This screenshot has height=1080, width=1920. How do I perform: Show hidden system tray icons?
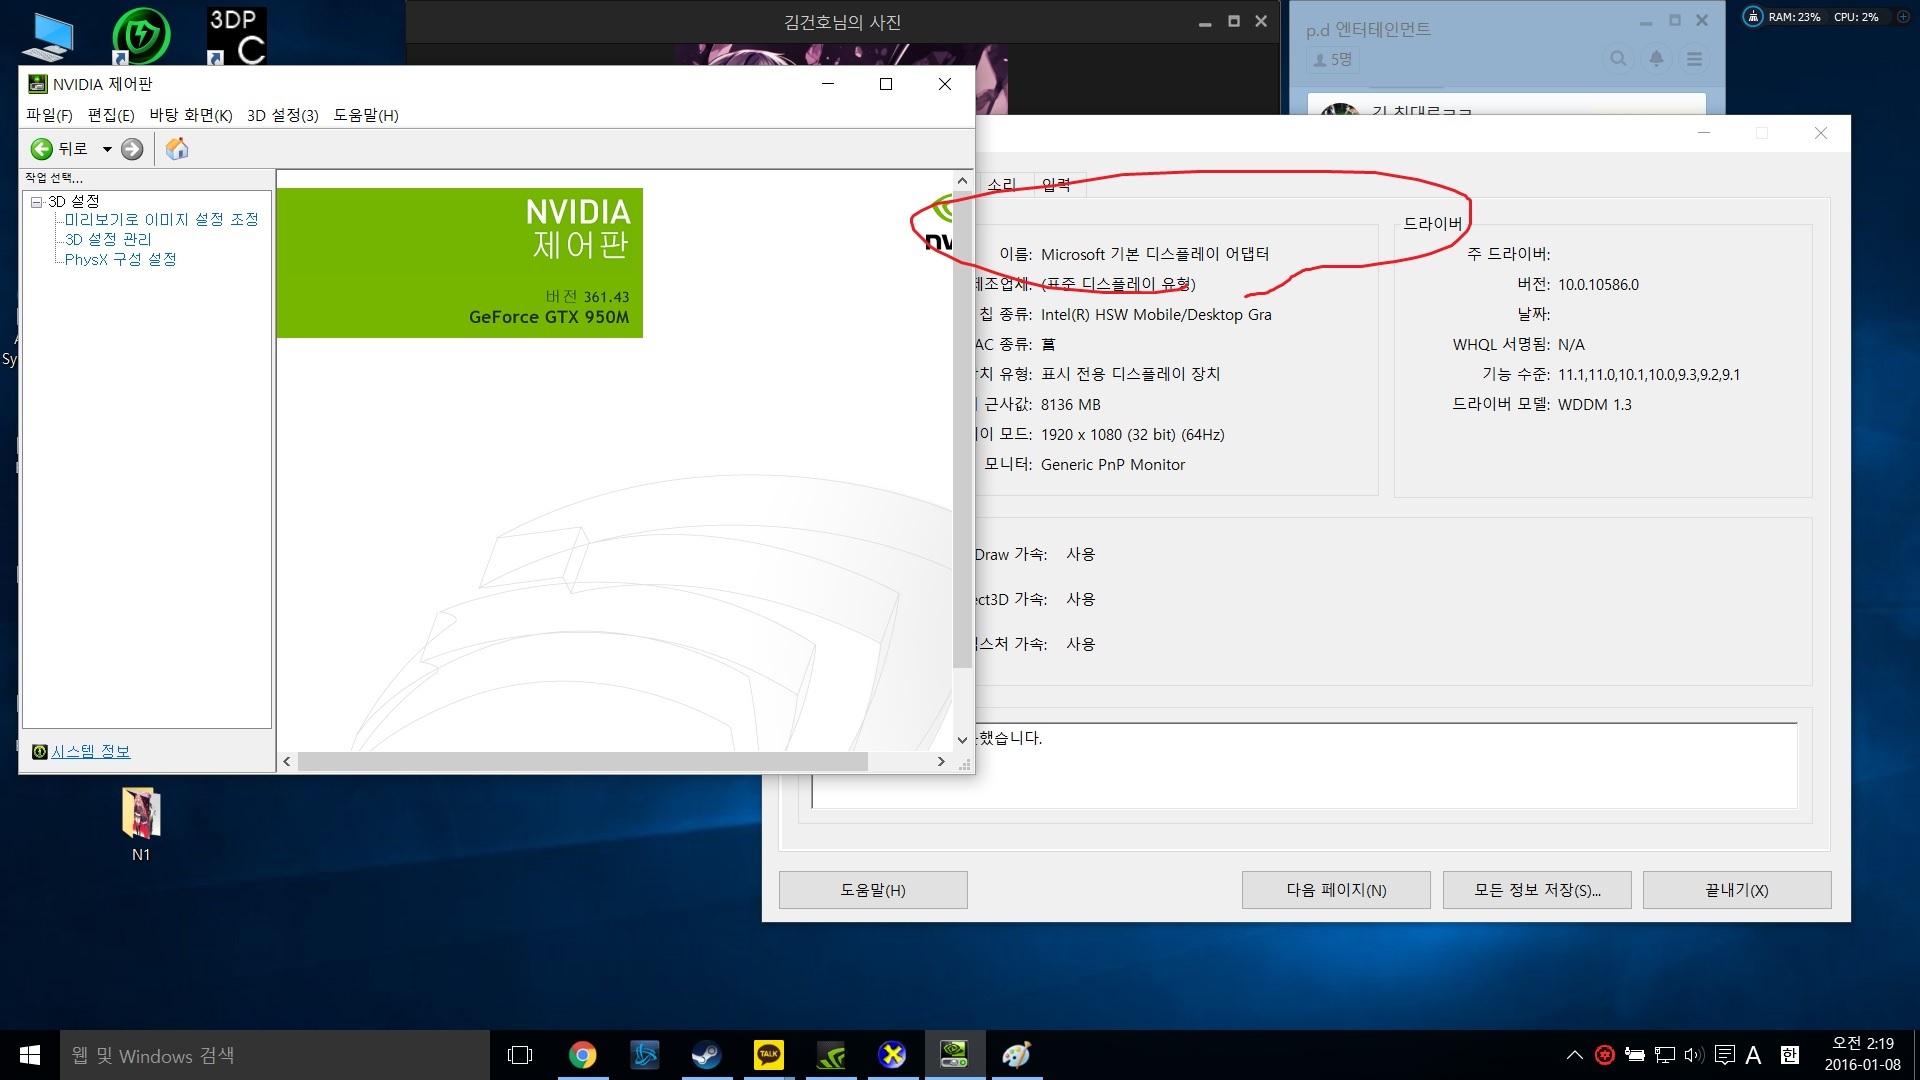pyautogui.click(x=1574, y=1055)
